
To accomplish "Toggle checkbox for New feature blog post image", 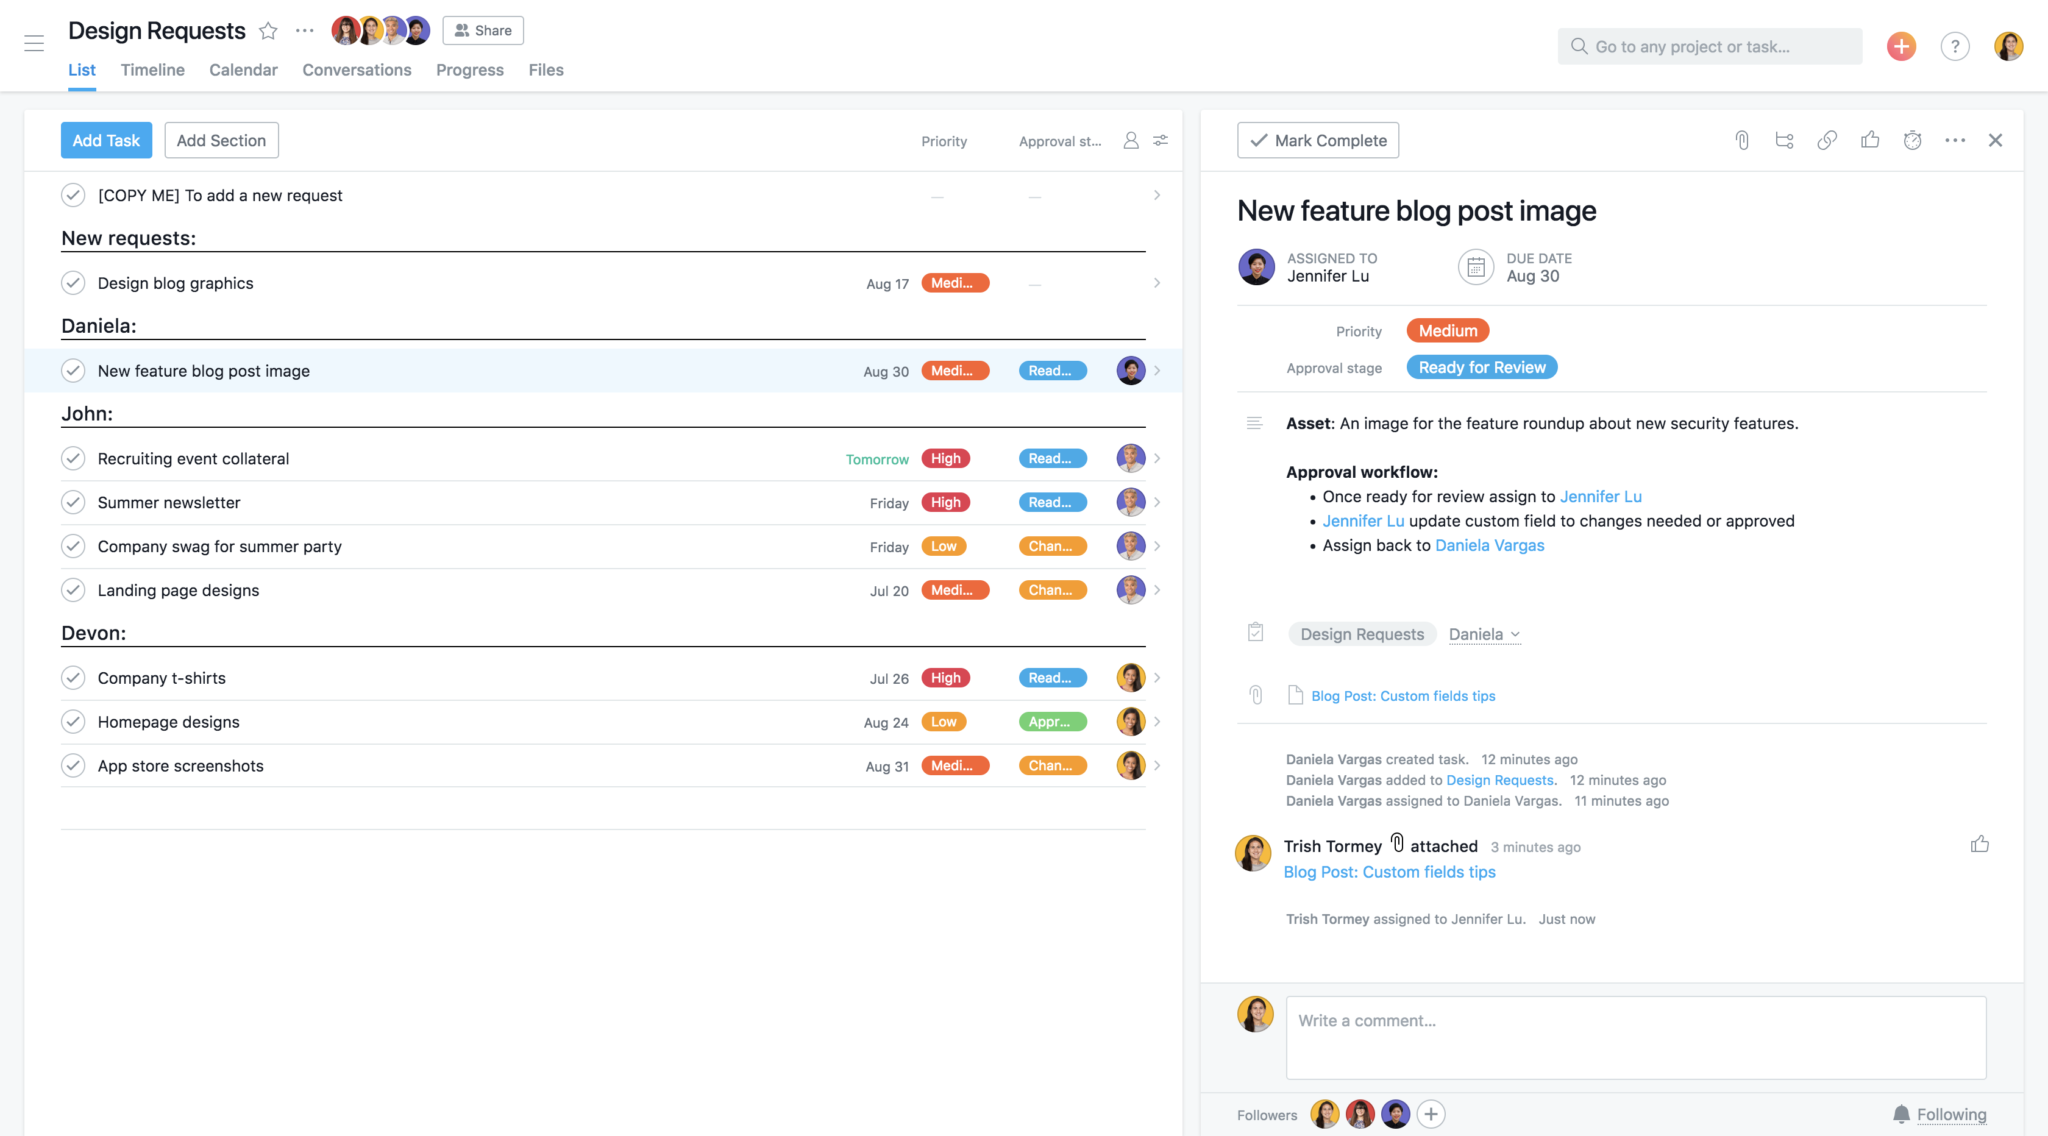I will pyautogui.click(x=73, y=369).
